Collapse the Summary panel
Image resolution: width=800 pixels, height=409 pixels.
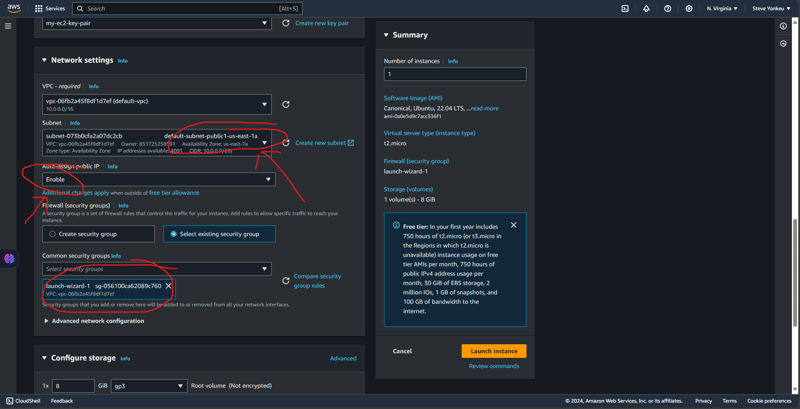(x=386, y=35)
